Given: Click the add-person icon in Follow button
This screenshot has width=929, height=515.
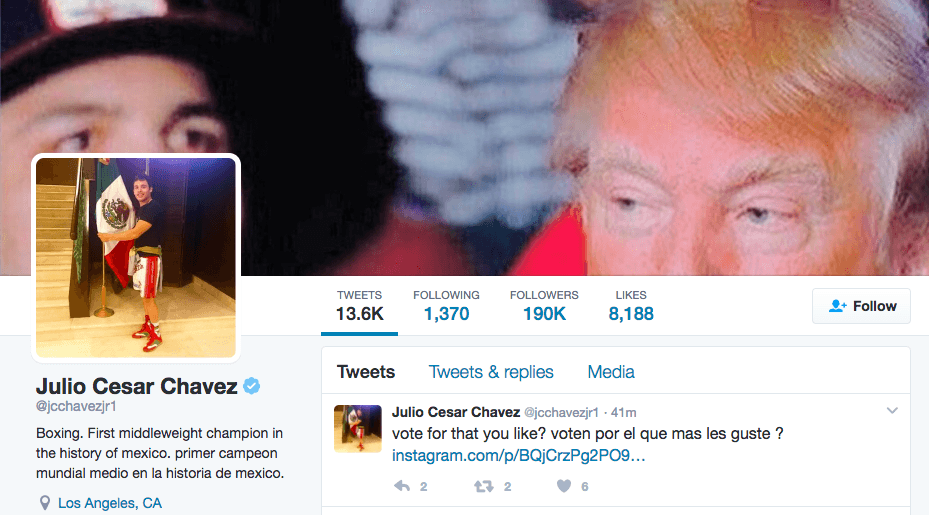Looking at the screenshot, I should [837, 306].
